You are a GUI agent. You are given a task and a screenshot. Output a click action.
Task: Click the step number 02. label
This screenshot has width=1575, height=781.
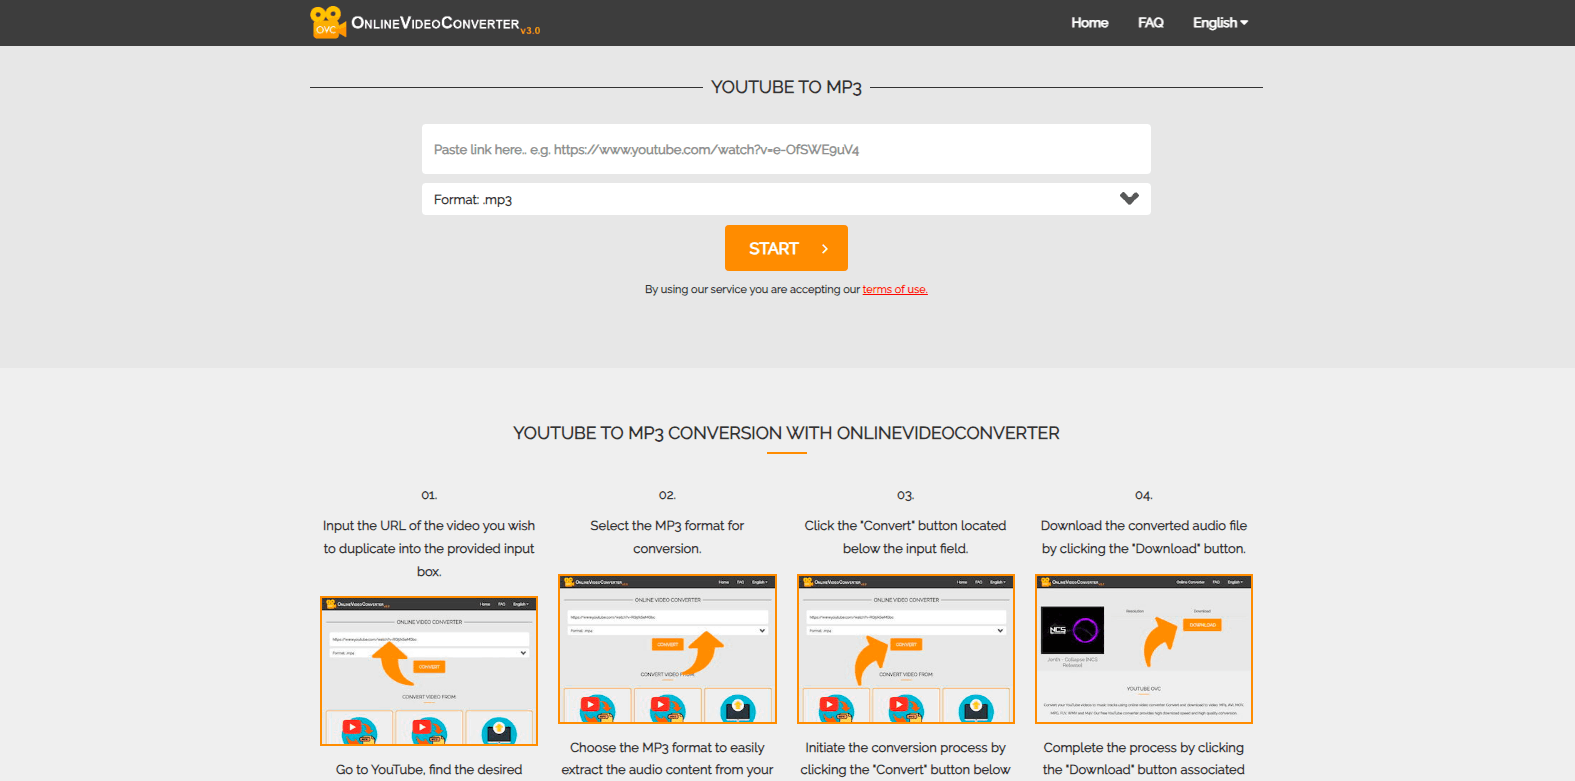(667, 496)
